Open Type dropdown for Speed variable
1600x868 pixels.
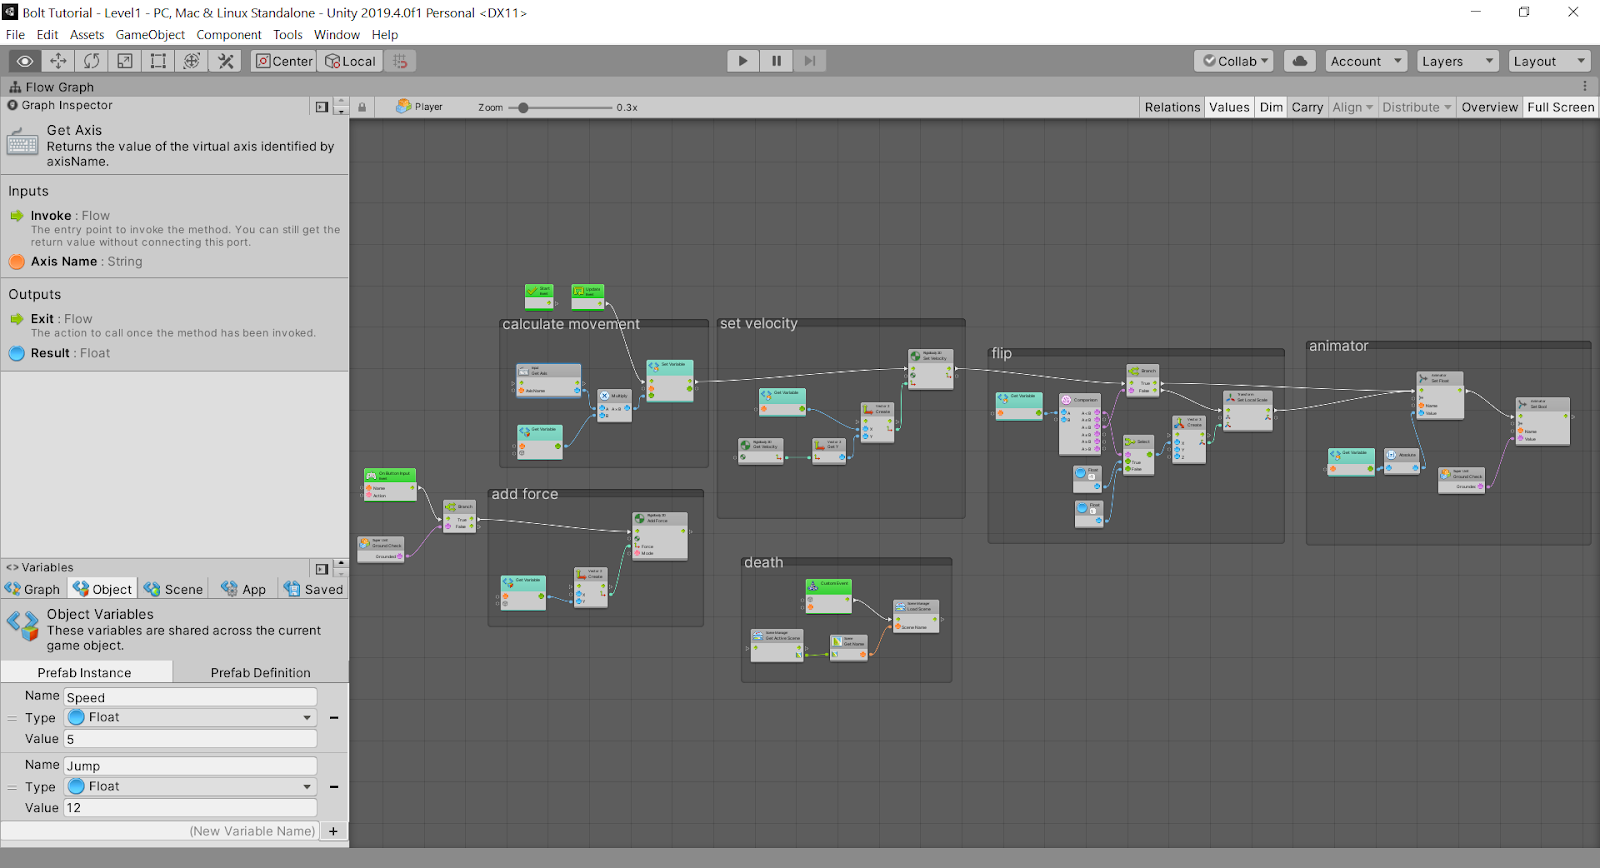pyautogui.click(x=190, y=717)
